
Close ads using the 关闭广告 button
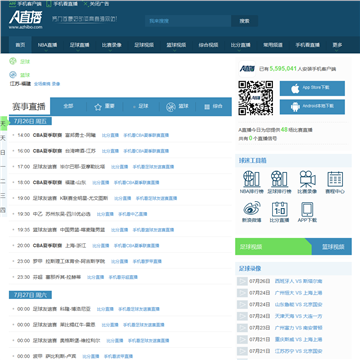click(x=96, y=4)
